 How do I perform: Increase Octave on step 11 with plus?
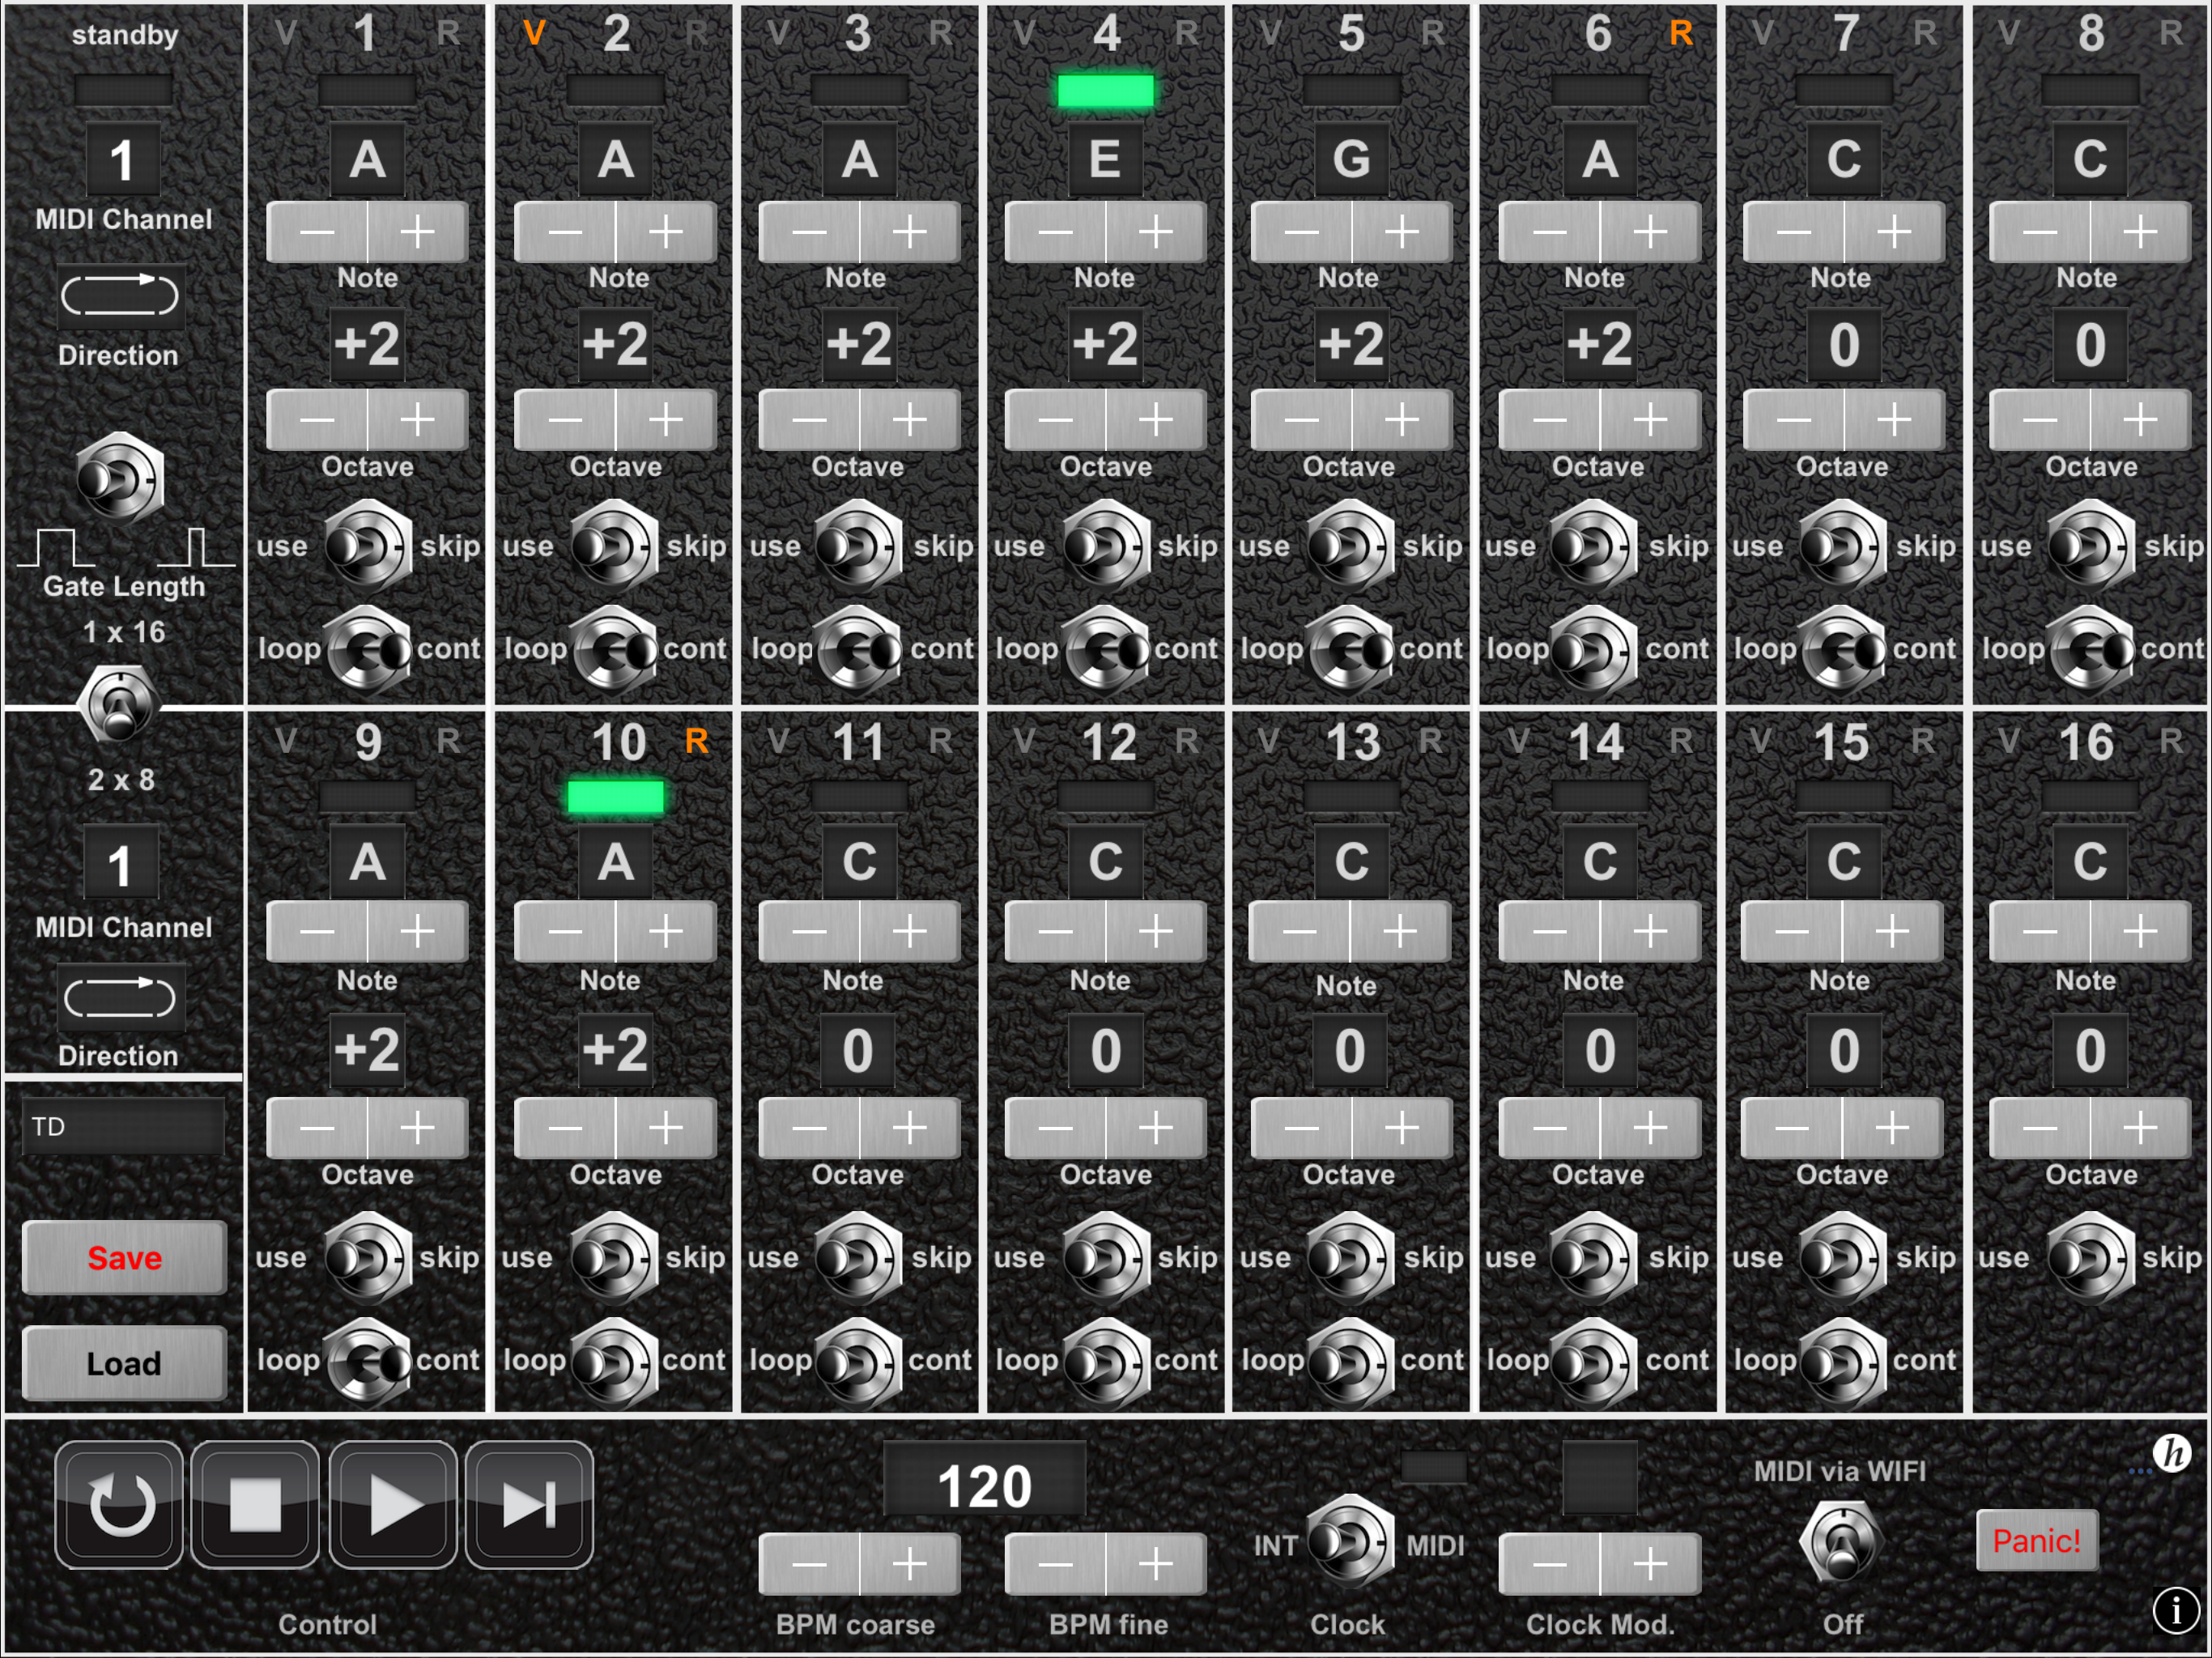910,1127
